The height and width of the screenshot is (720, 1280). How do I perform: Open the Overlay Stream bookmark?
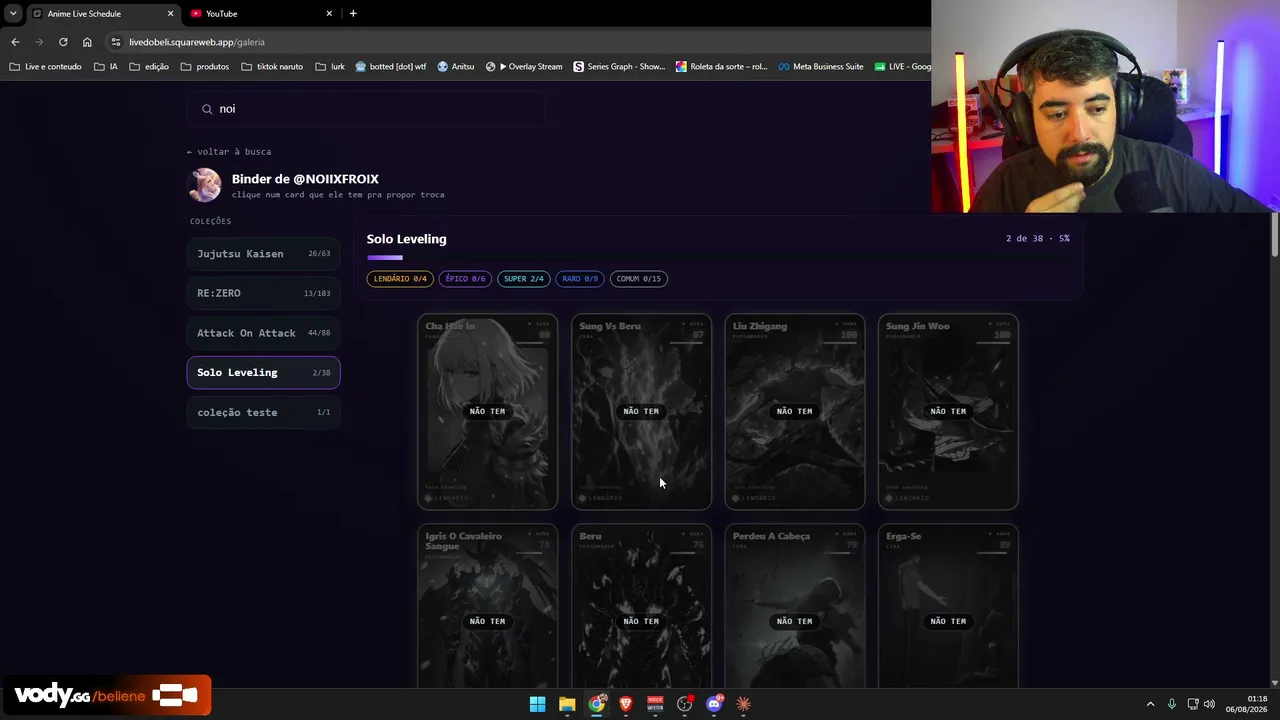click(x=524, y=67)
